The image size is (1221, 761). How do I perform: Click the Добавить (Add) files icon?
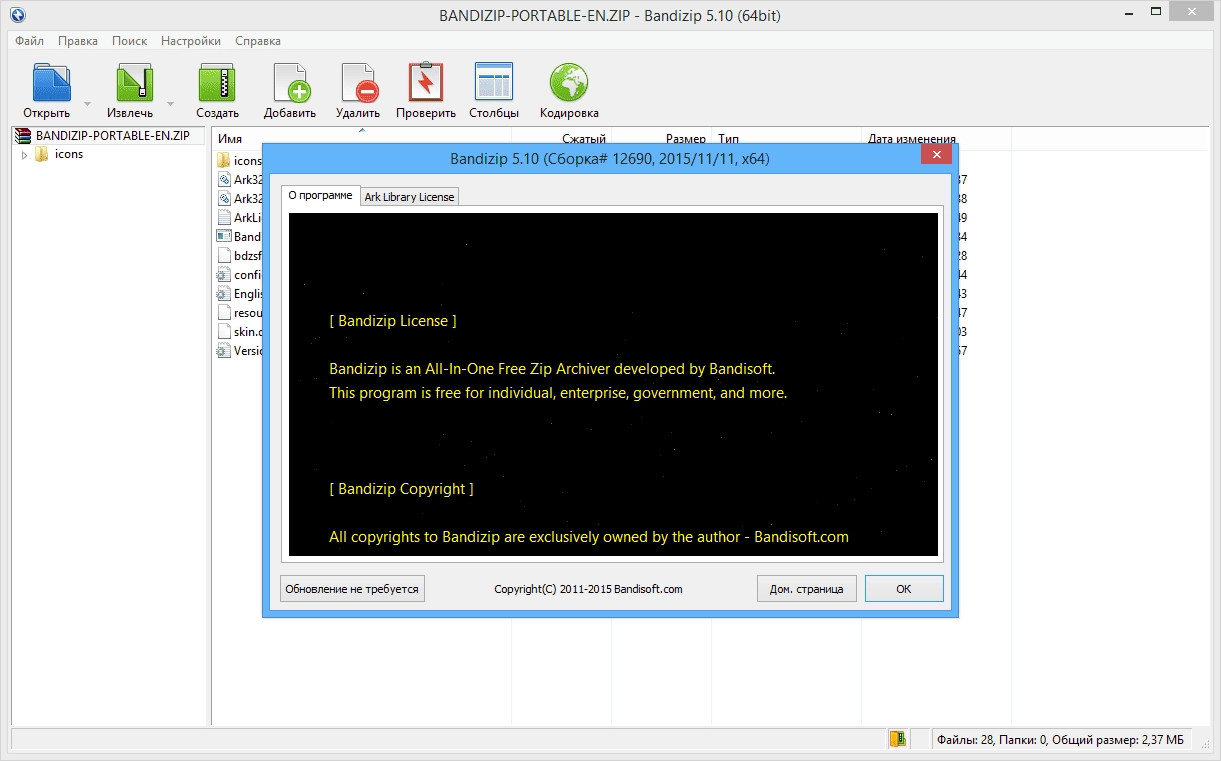(x=291, y=82)
